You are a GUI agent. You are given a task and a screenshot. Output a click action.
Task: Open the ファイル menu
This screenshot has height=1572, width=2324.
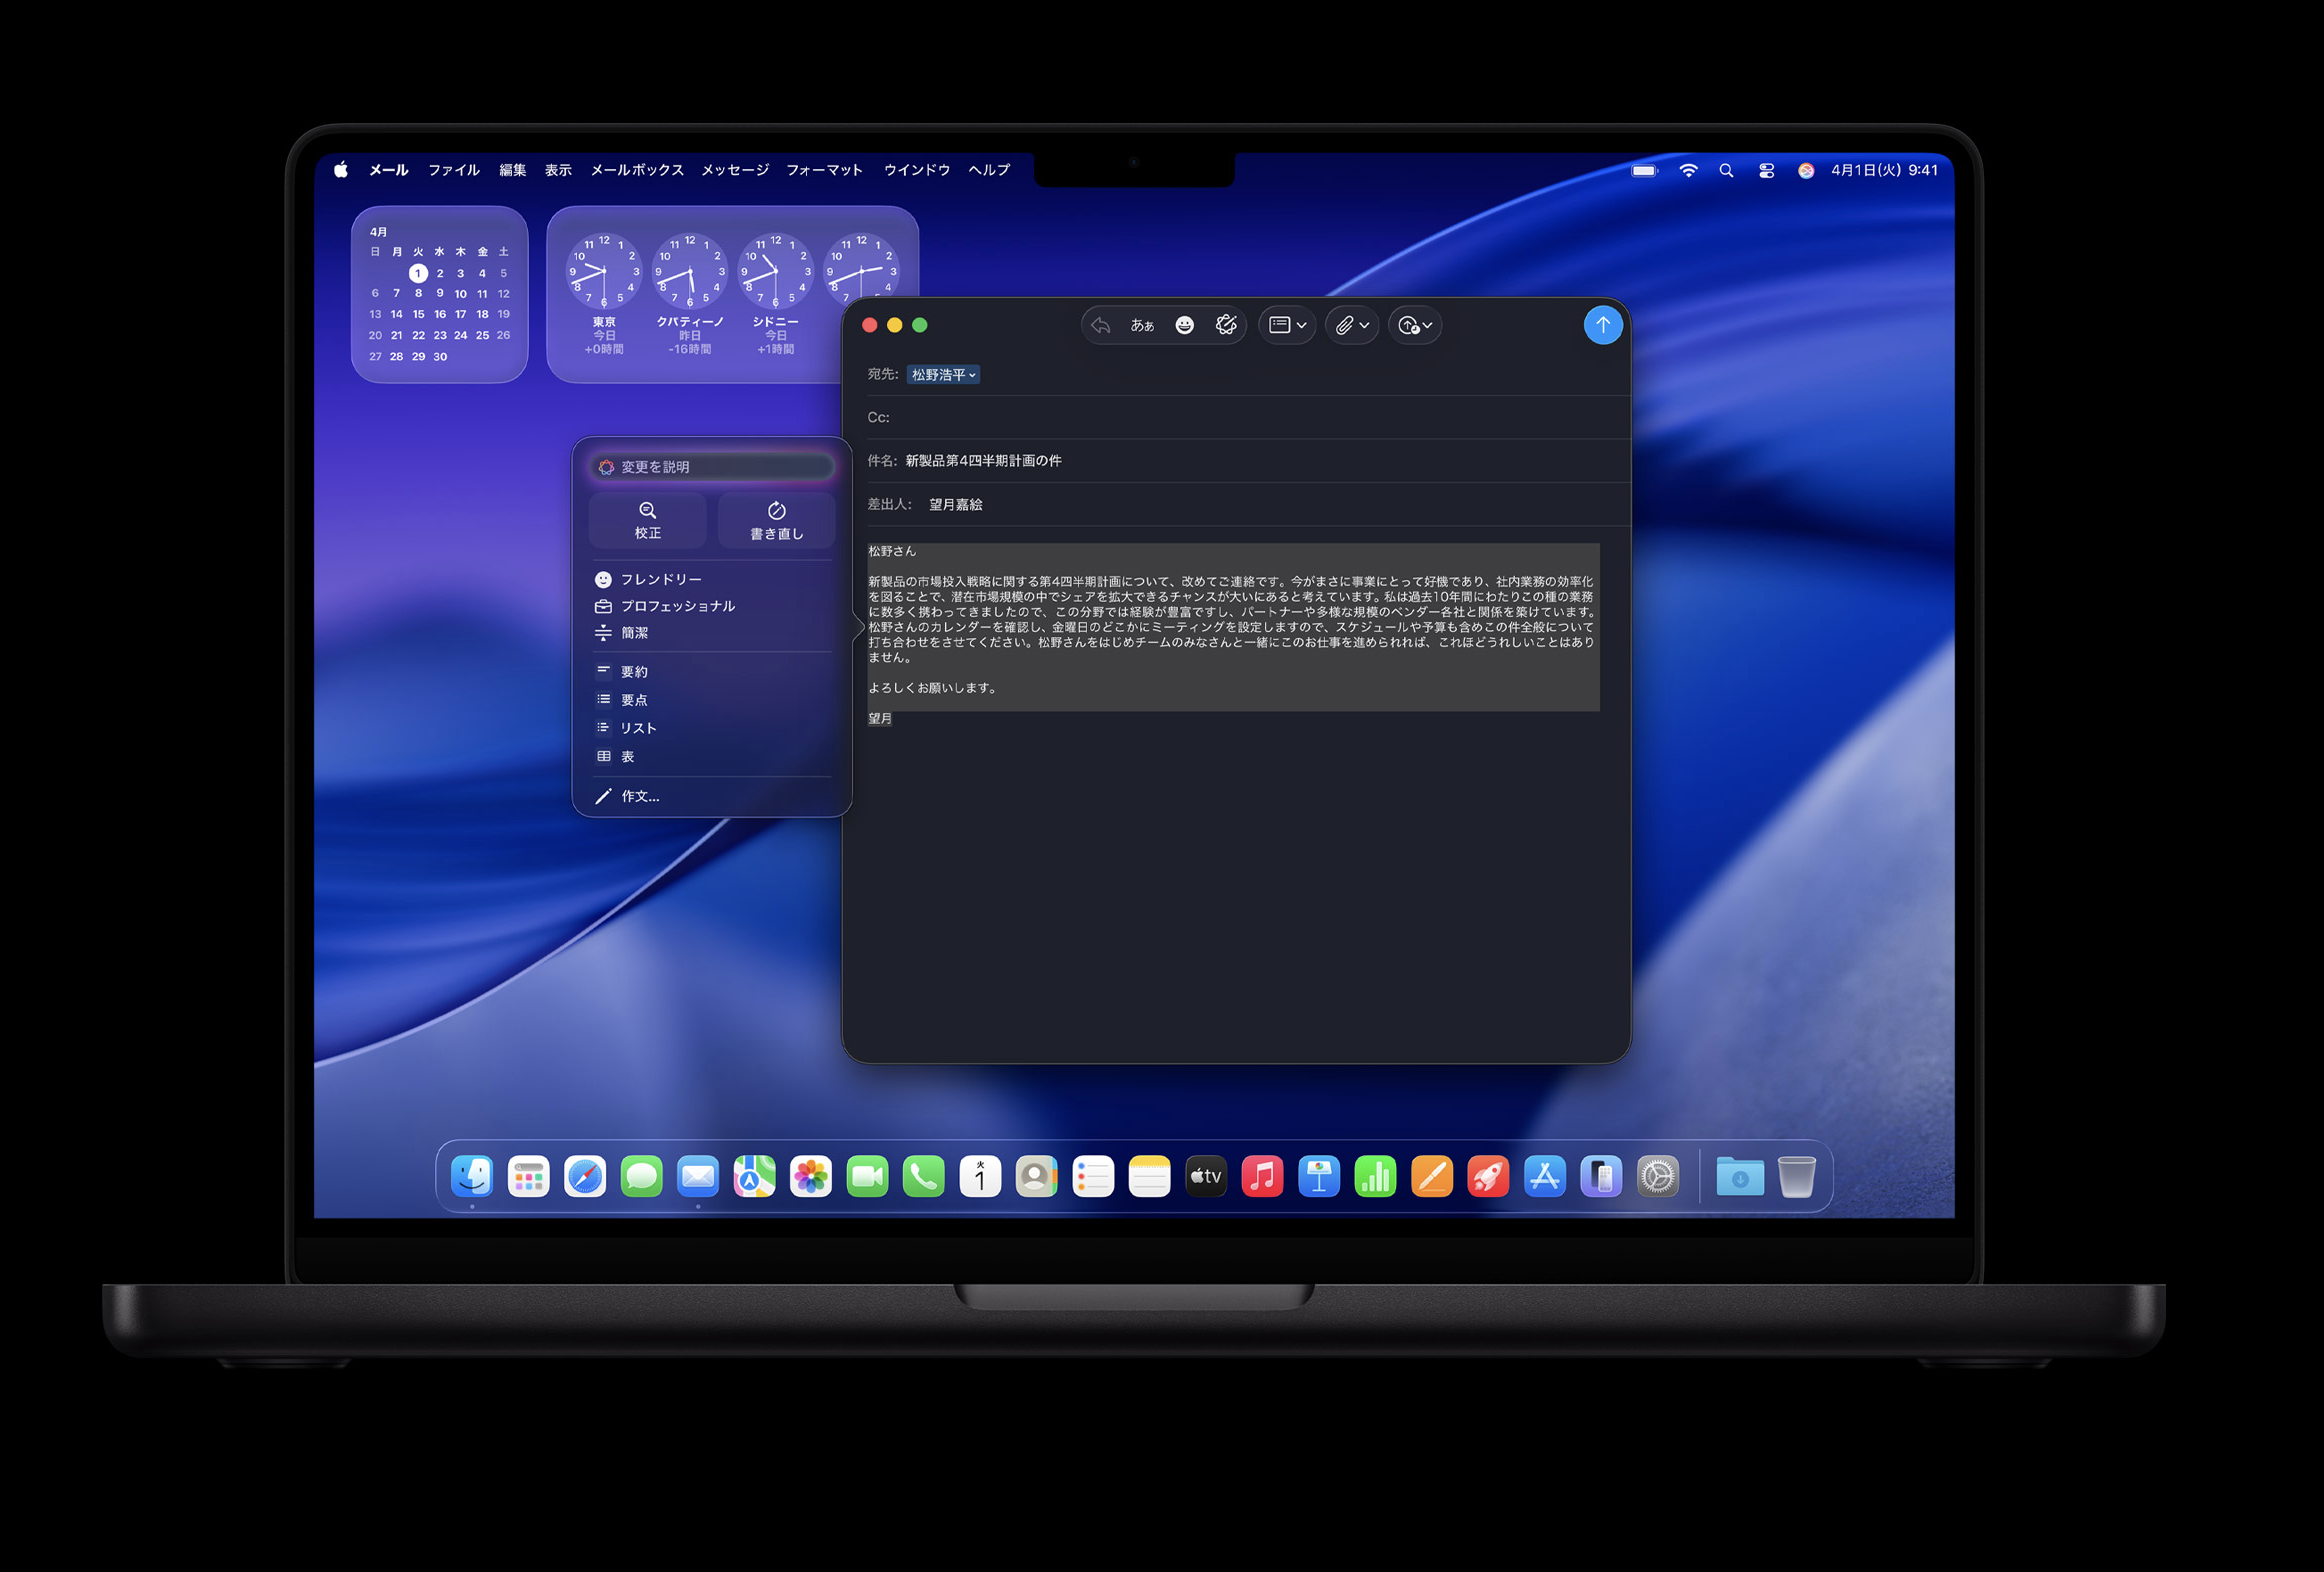tap(454, 170)
